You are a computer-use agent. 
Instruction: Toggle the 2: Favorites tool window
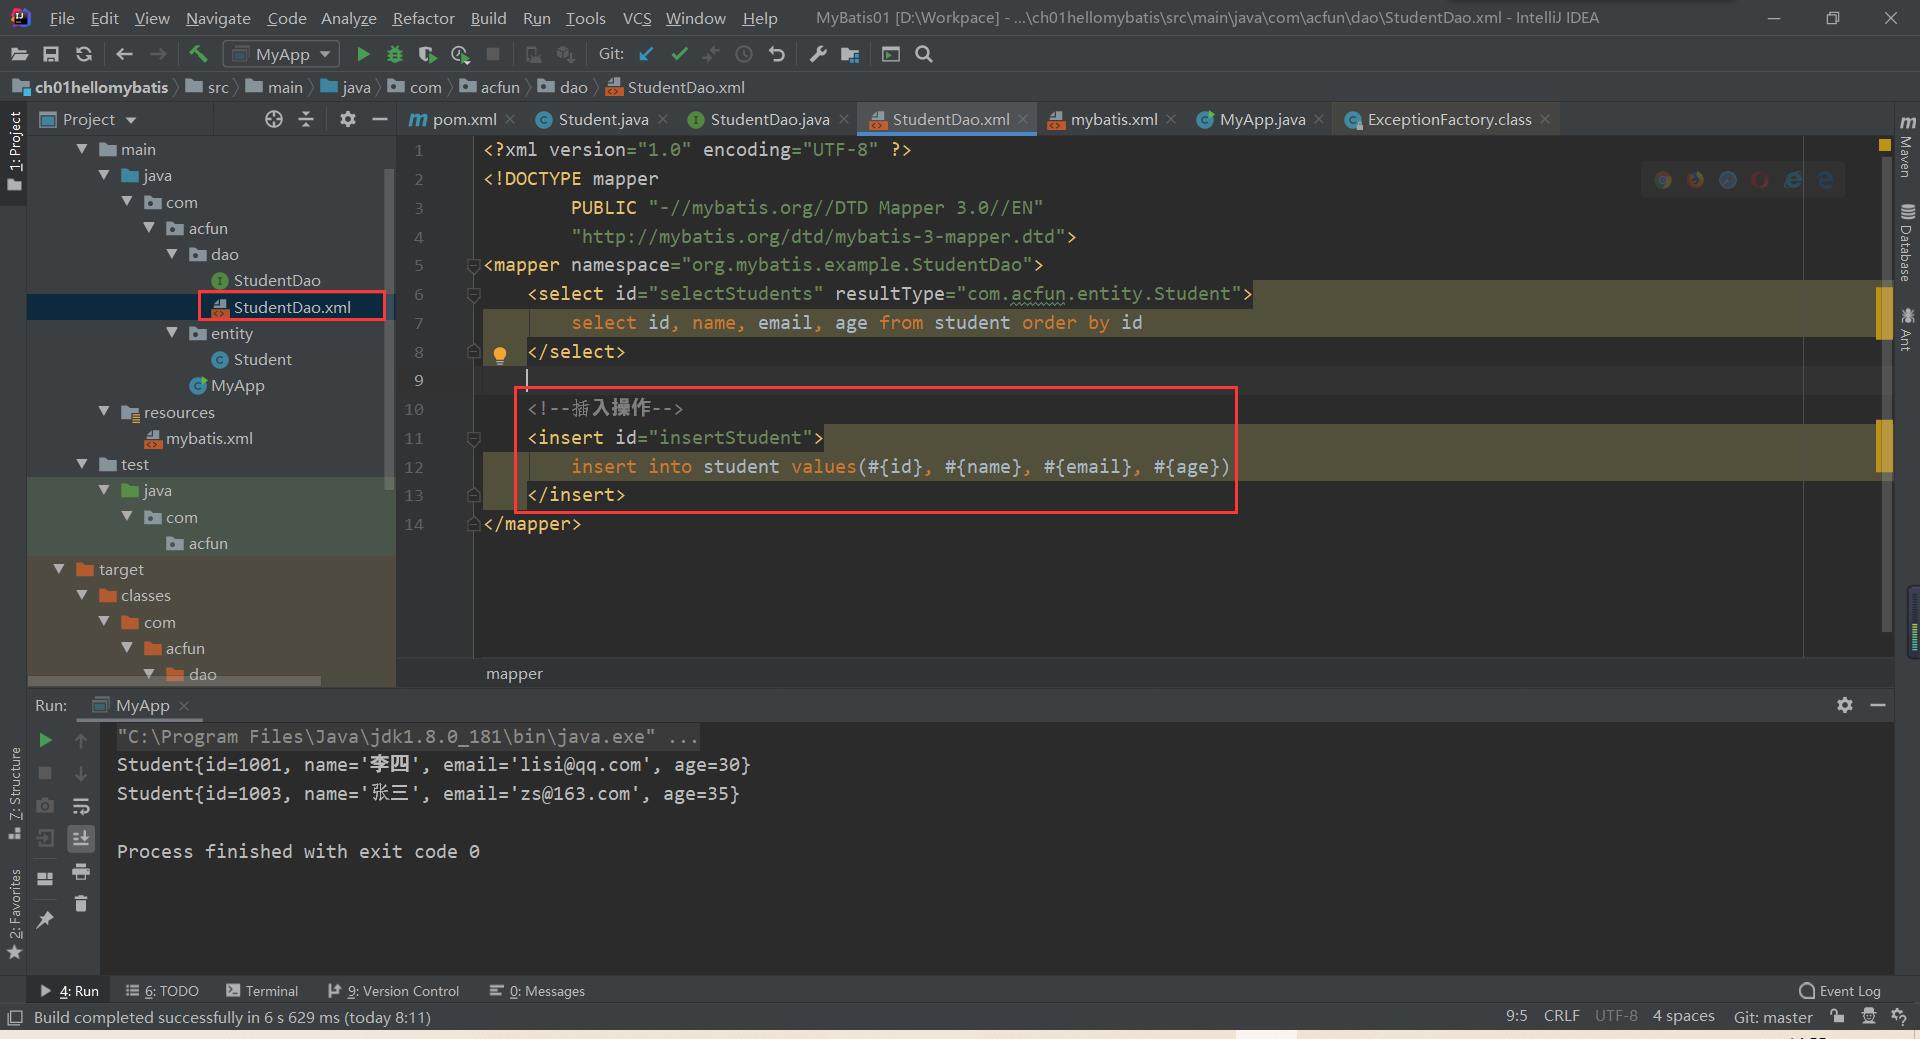coord(14,914)
